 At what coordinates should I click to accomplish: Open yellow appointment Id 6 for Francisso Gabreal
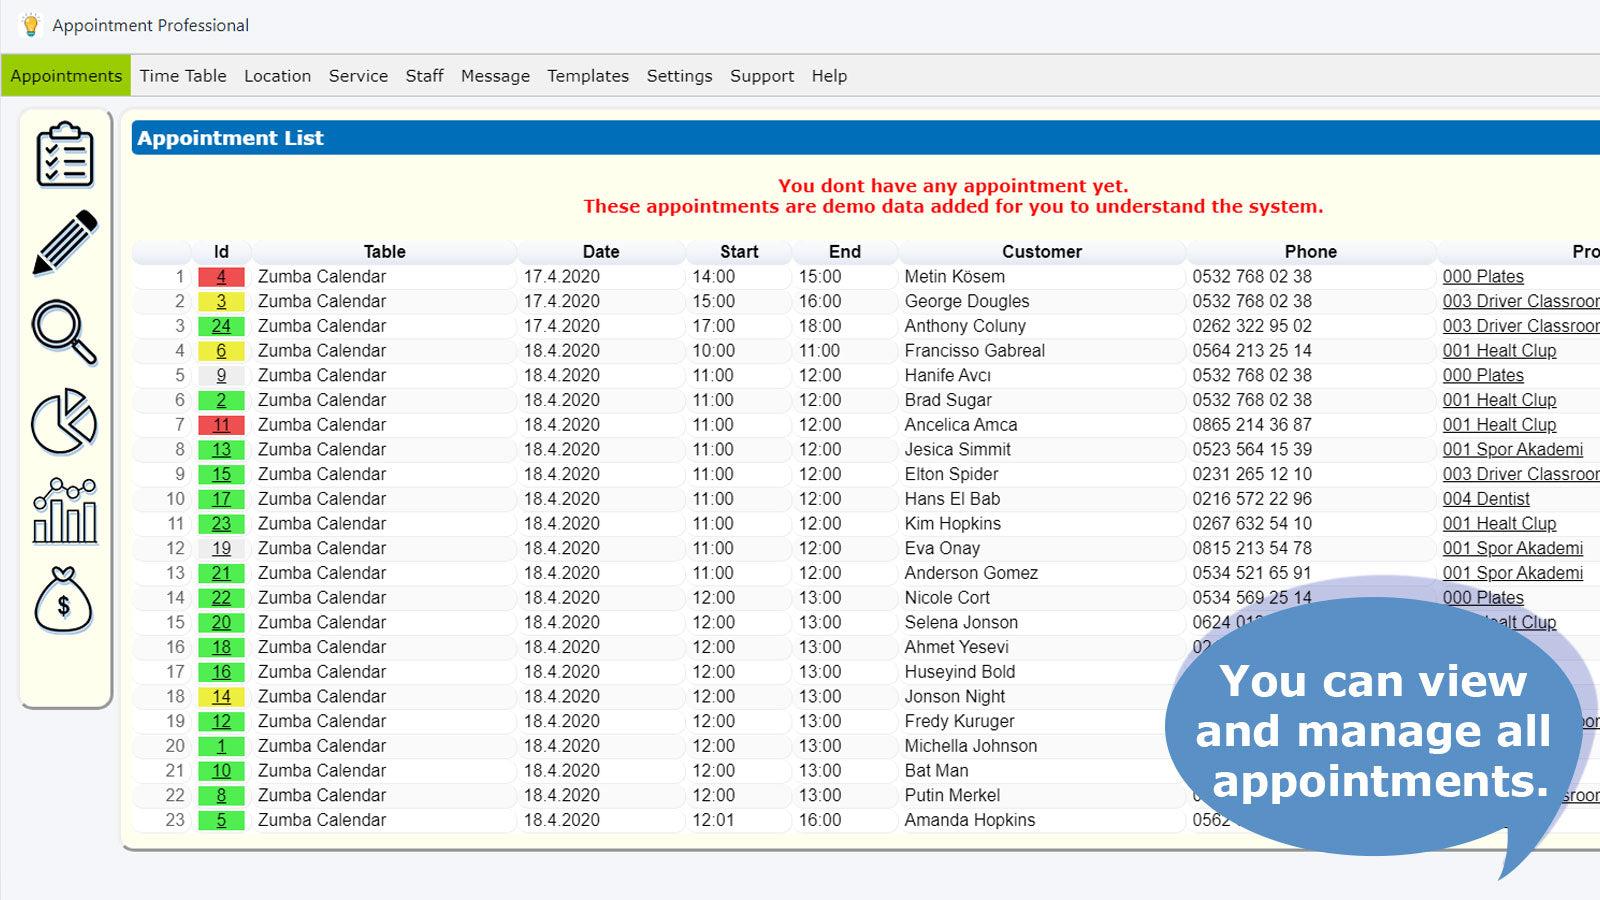[221, 350]
